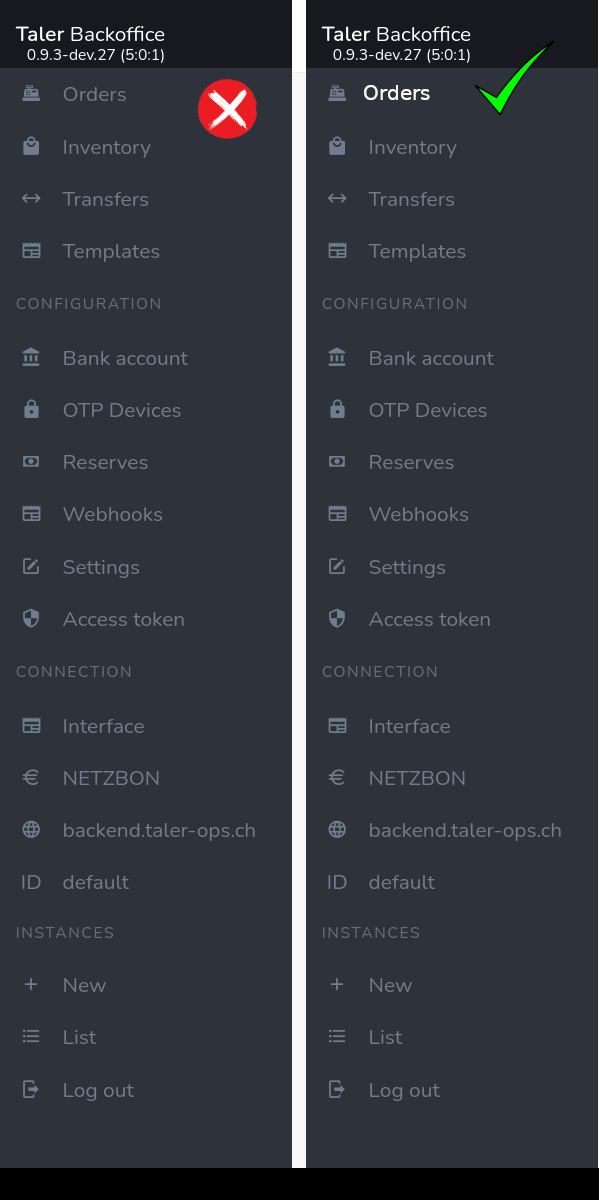
Task: Click default instance ID in red-X sidebar
Action: coord(95,882)
